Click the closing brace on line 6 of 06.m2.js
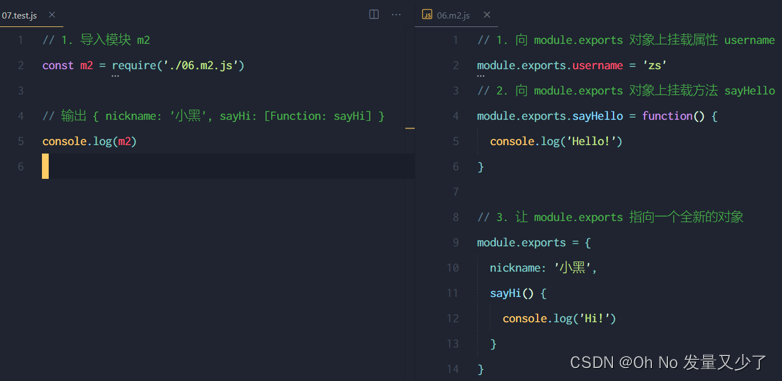This screenshot has width=782, height=381. [x=481, y=167]
